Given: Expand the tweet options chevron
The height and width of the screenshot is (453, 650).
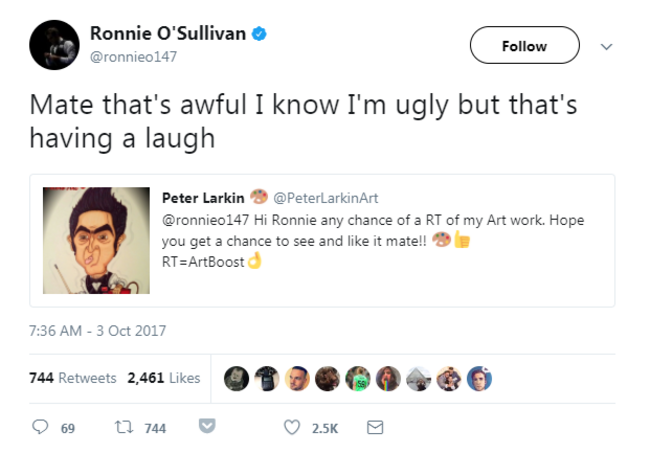Looking at the screenshot, I should [604, 46].
